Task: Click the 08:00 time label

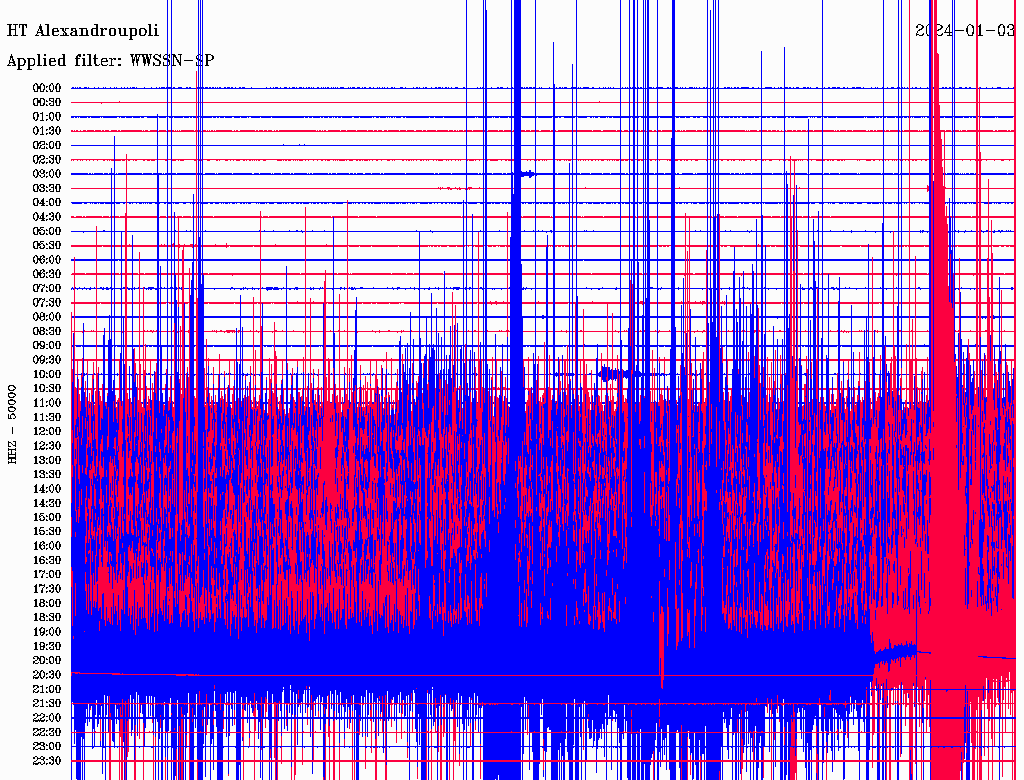Action: coord(47,317)
